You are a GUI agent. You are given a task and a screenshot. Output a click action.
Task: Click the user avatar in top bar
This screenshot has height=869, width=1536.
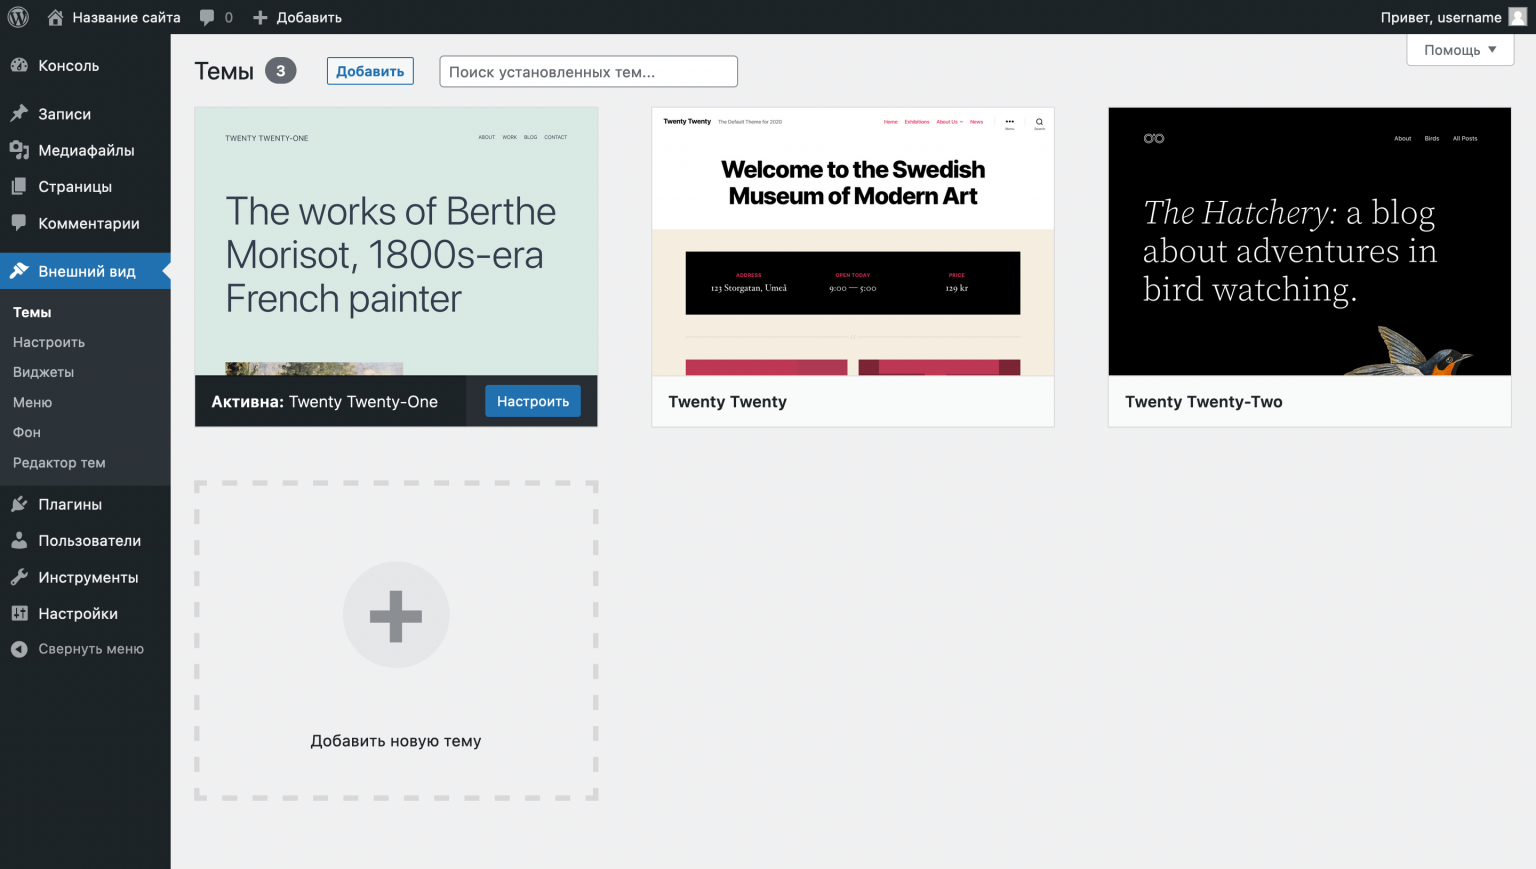click(x=1517, y=17)
